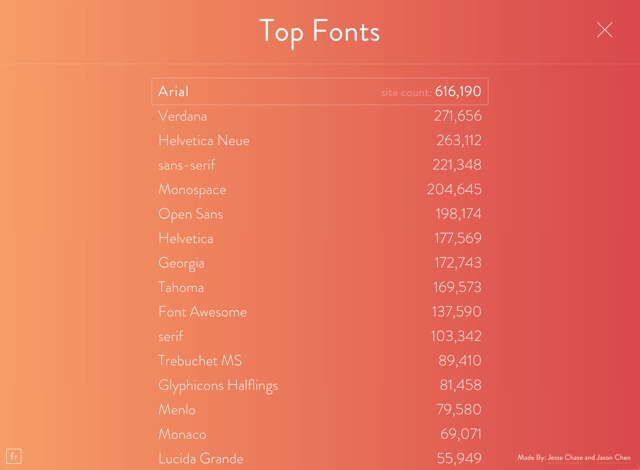Click the 55,949 count value
Image resolution: width=640 pixels, height=470 pixels.
[x=459, y=459]
